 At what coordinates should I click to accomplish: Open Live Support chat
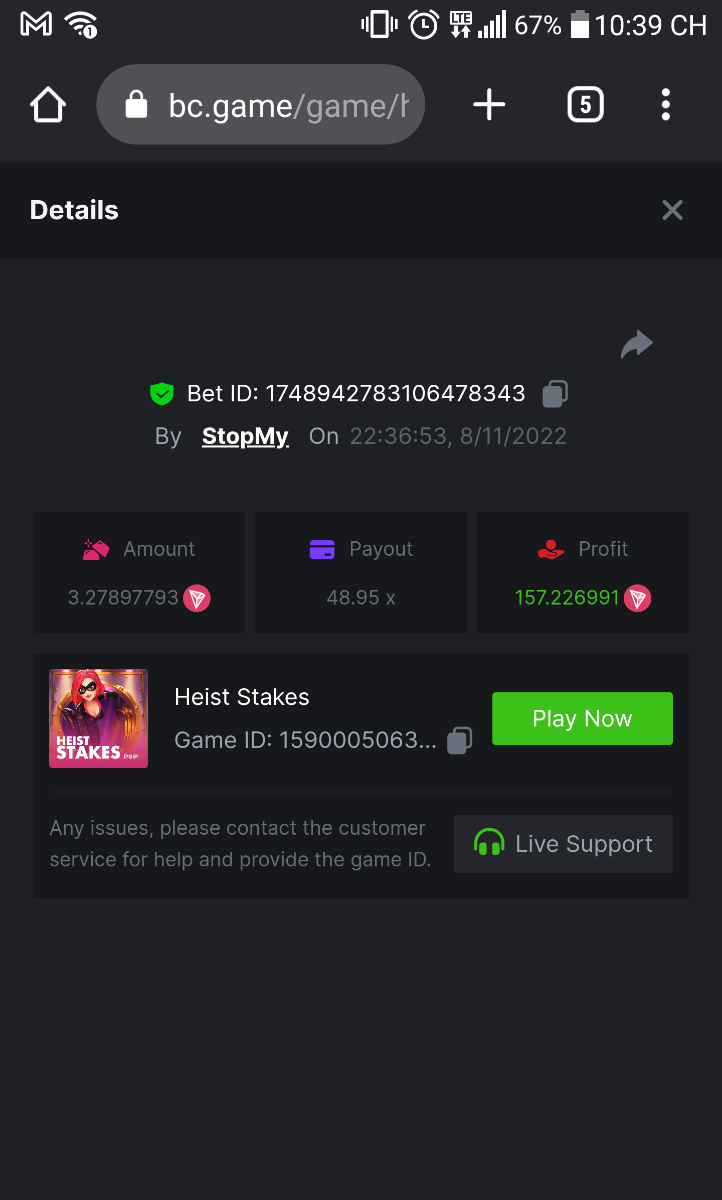tap(563, 844)
